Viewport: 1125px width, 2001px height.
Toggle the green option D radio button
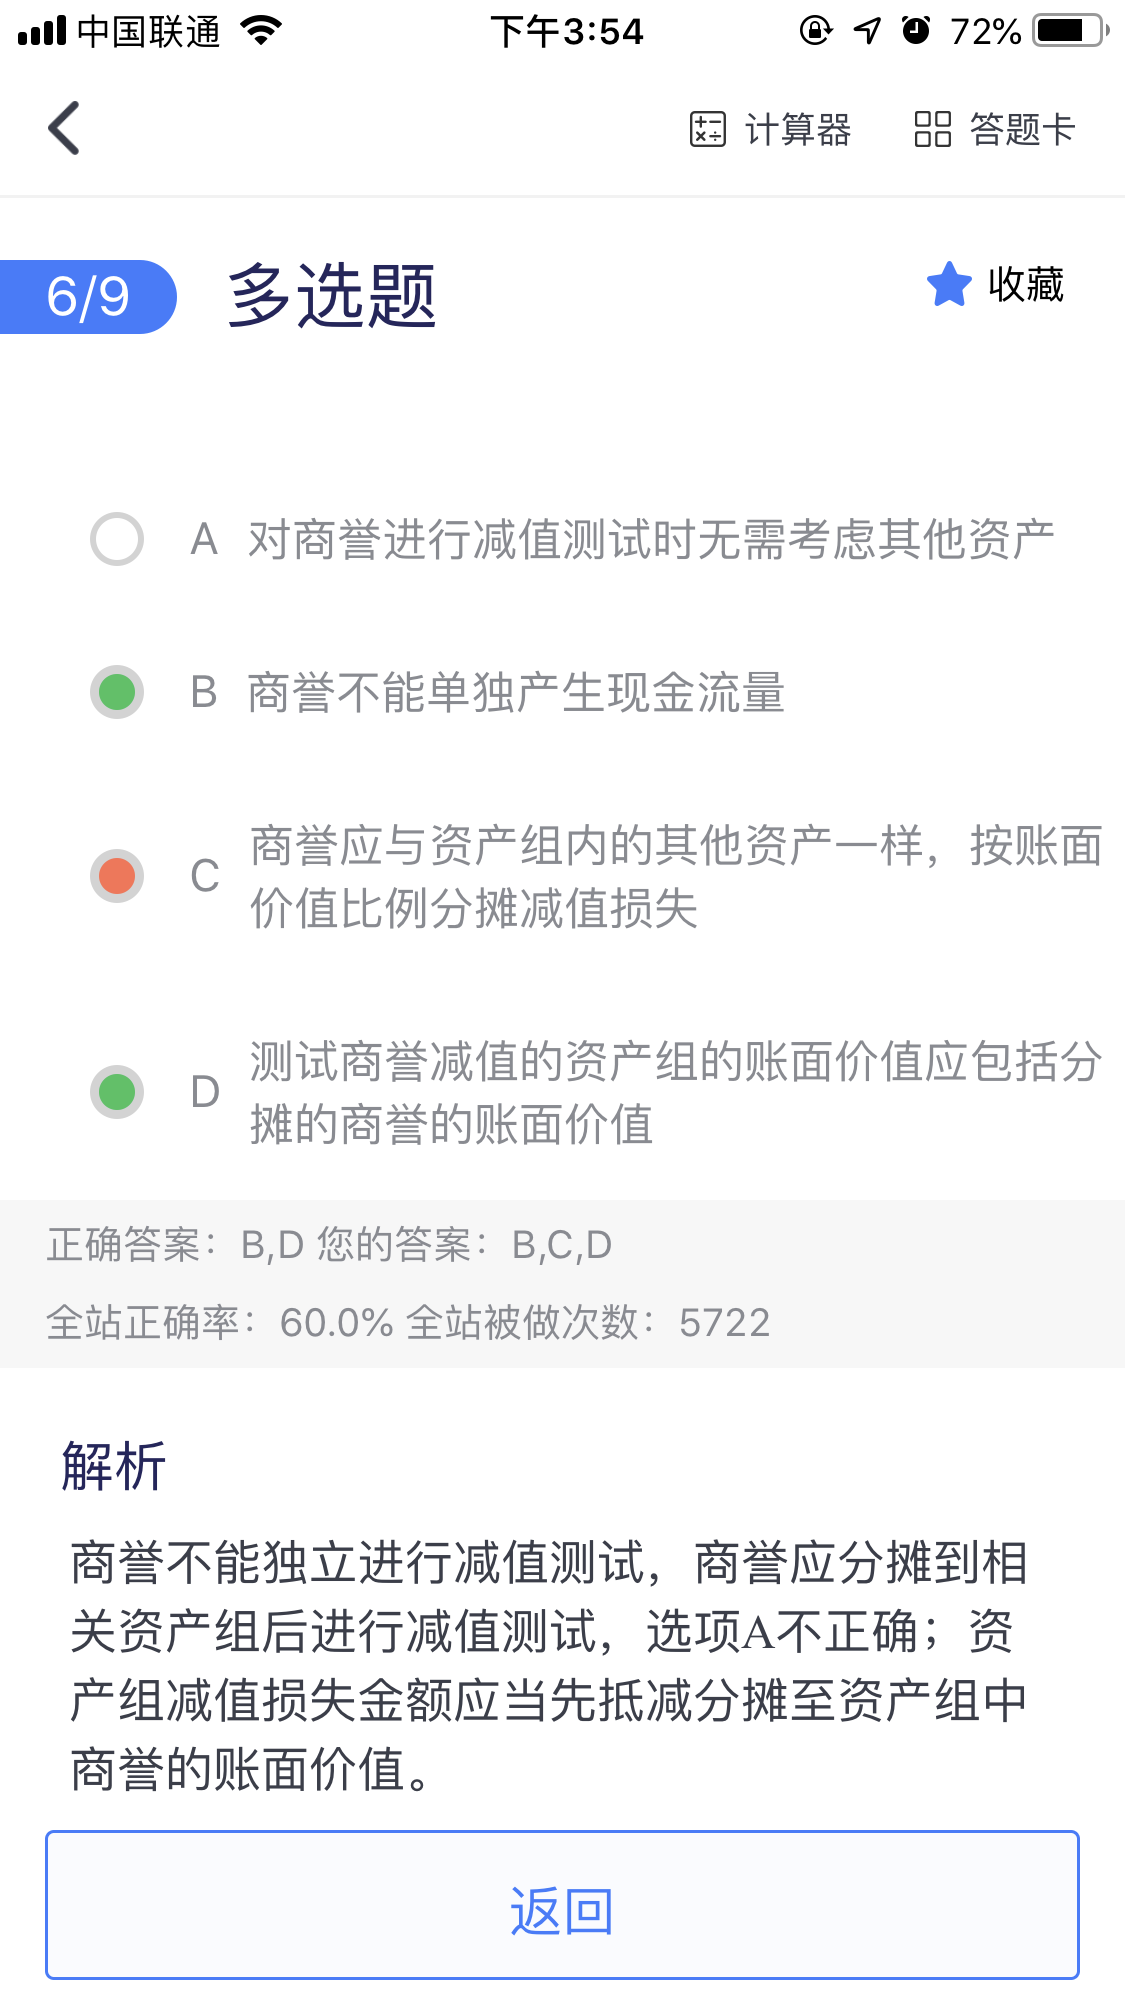(x=117, y=1092)
